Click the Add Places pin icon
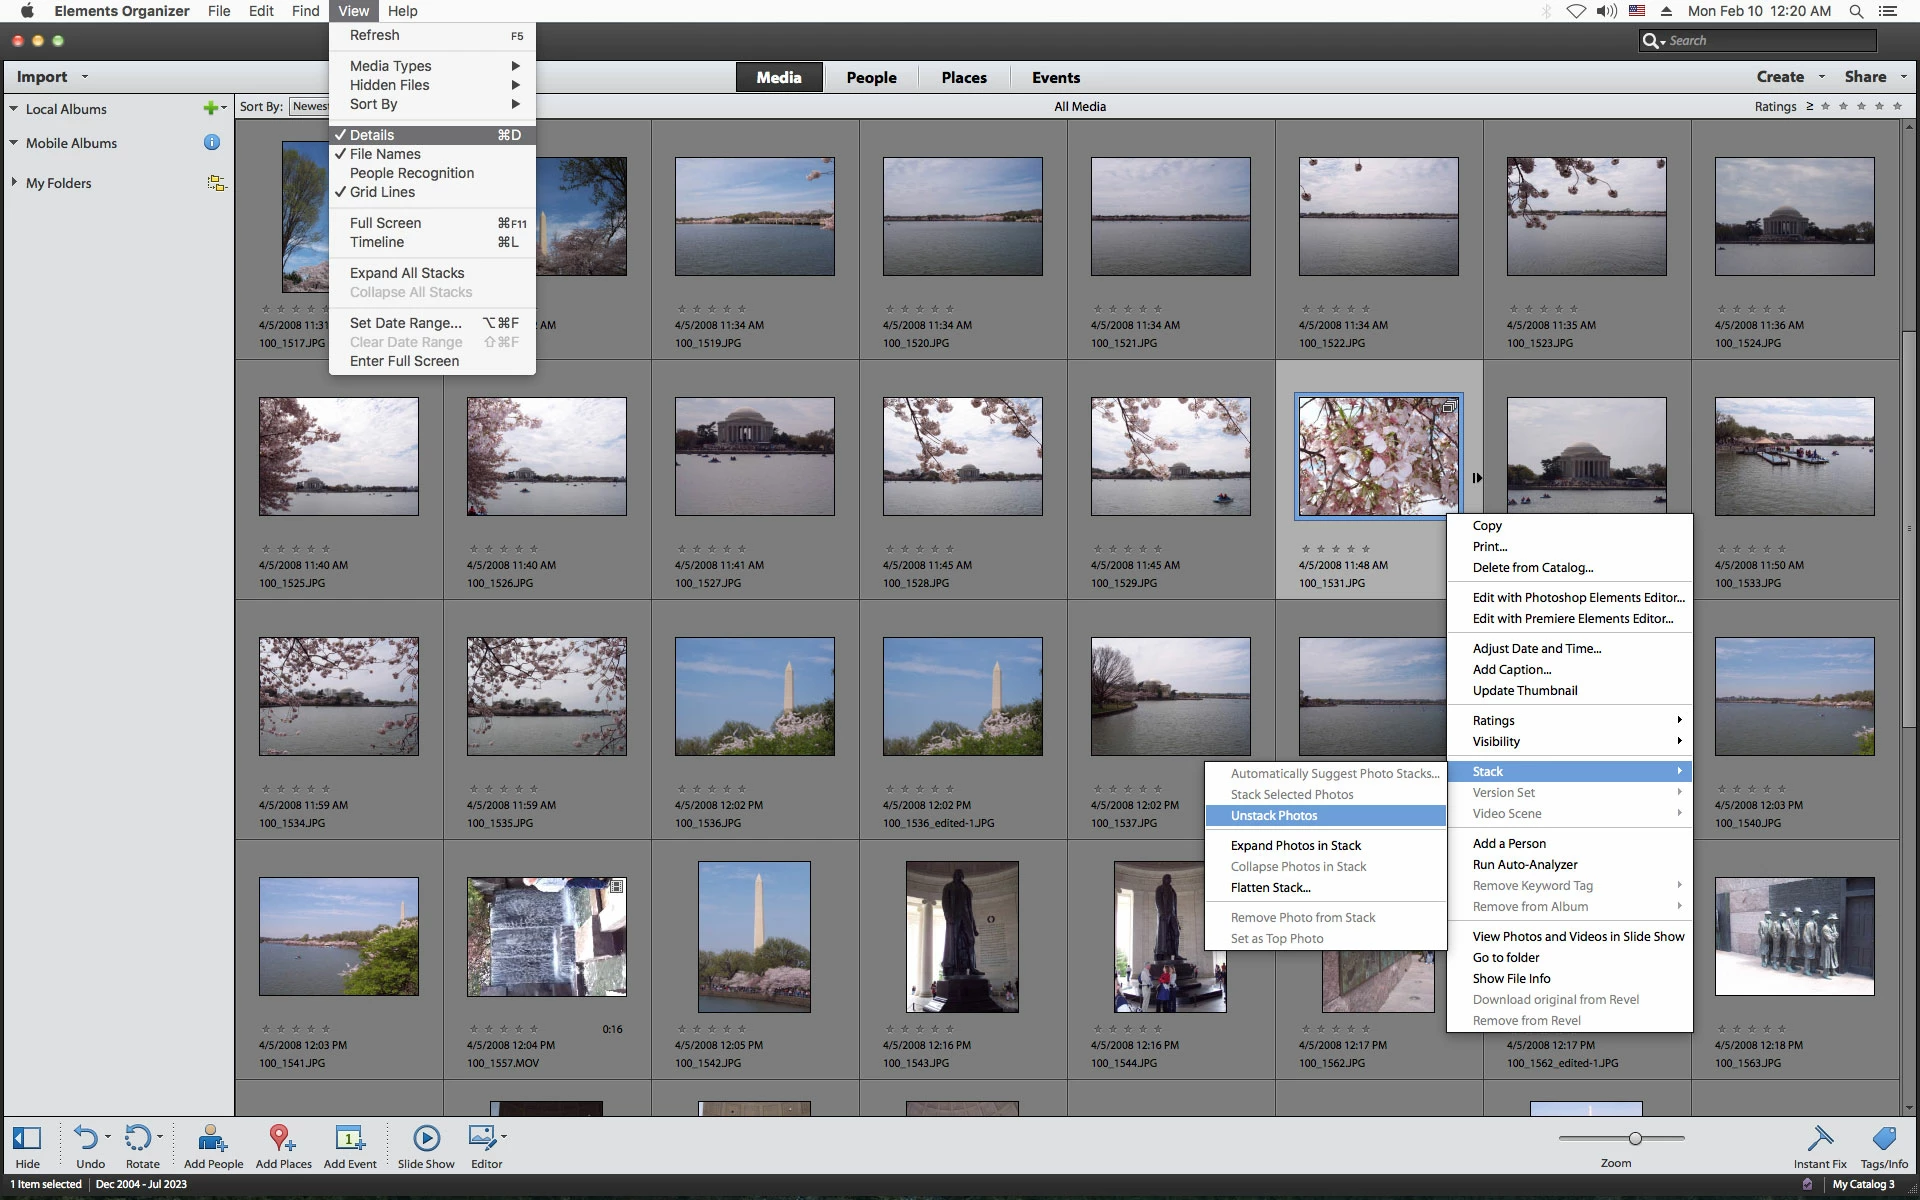This screenshot has width=1920, height=1200. 282,1140
